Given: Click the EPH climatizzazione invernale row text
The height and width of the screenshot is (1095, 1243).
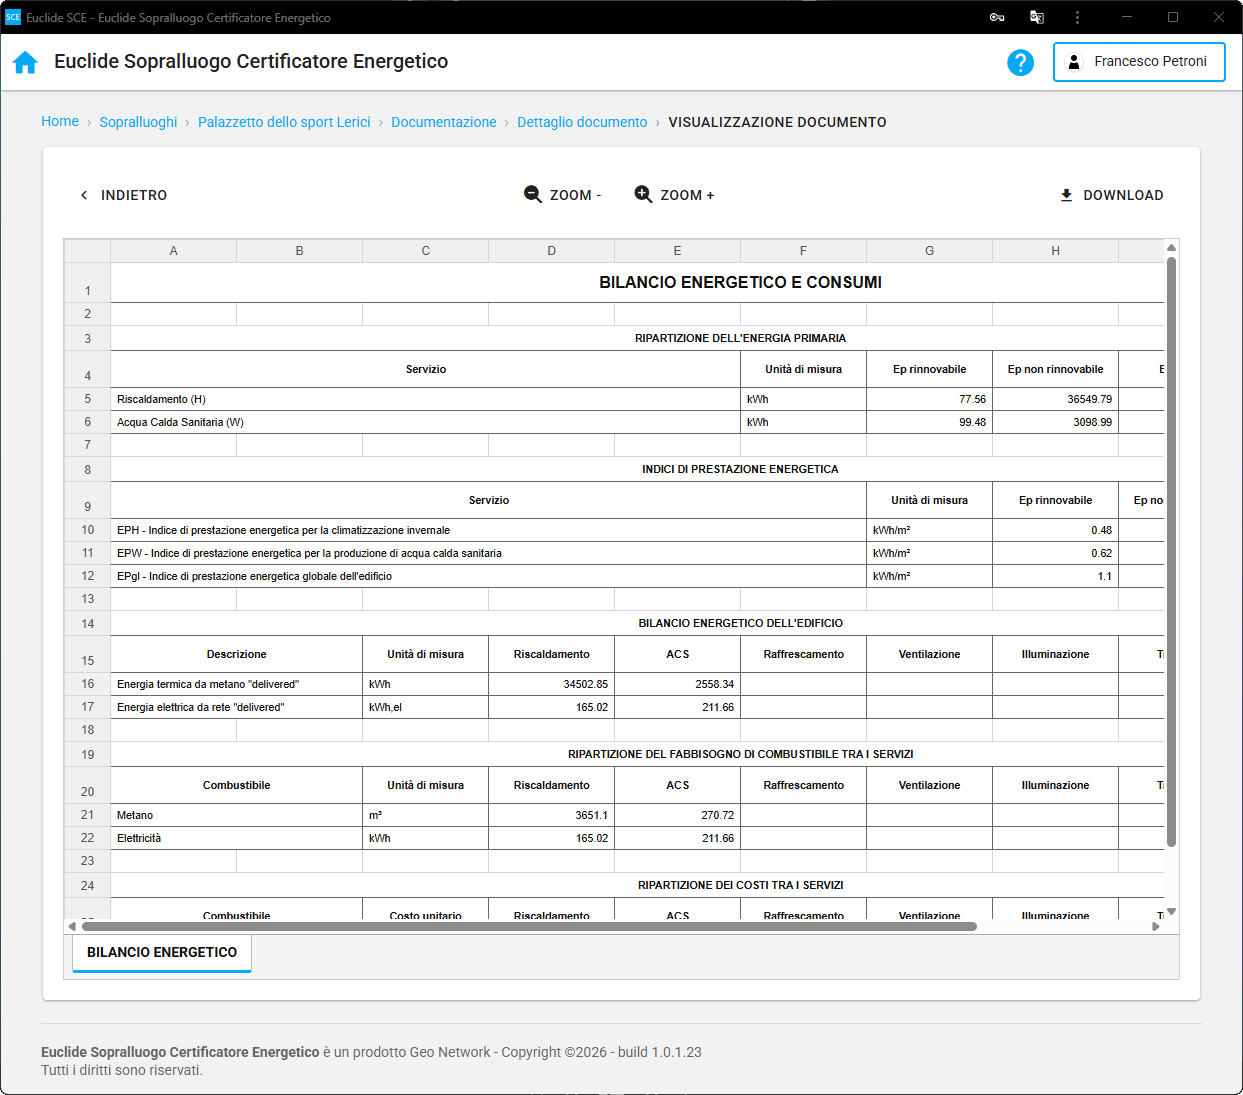Looking at the screenshot, I should [284, 530].
